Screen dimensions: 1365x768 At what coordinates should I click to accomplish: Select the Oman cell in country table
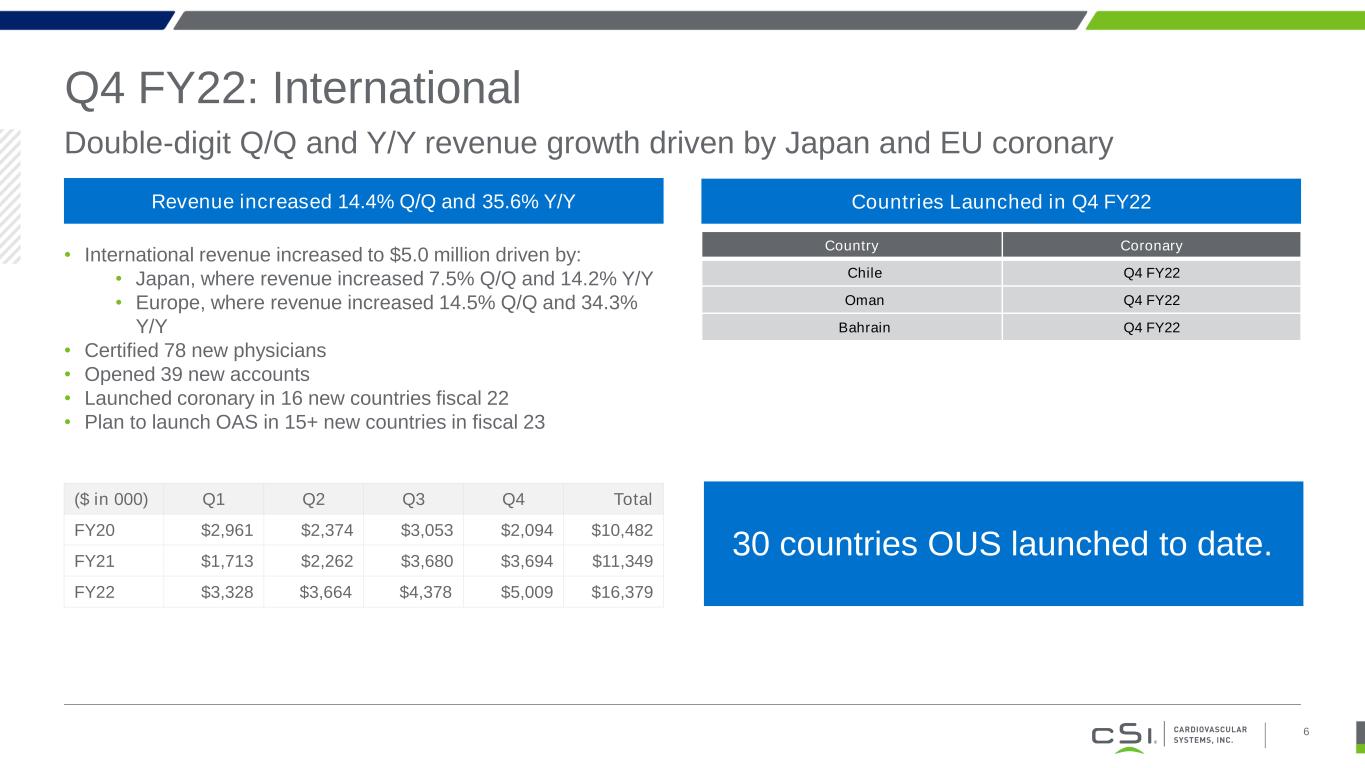click(851, 300)
